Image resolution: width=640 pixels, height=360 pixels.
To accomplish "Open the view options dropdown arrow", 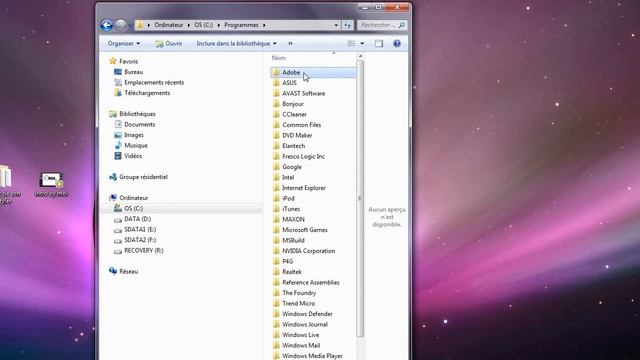I will click(x=362, y=43).
